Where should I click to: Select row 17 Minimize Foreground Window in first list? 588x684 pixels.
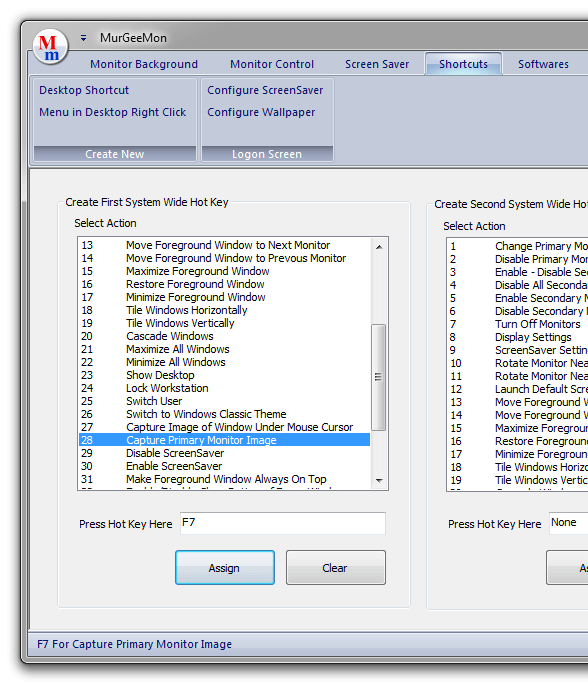(225, 297)
